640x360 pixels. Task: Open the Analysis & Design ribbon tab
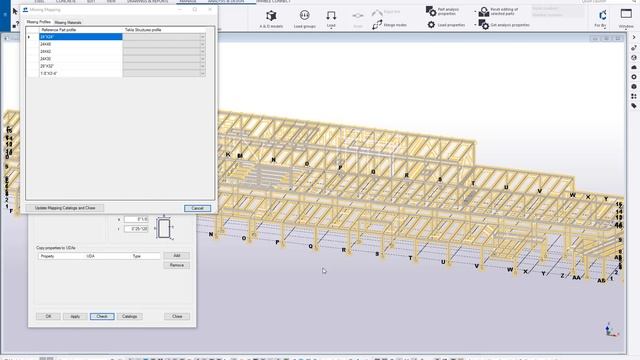tap(226, 2)
